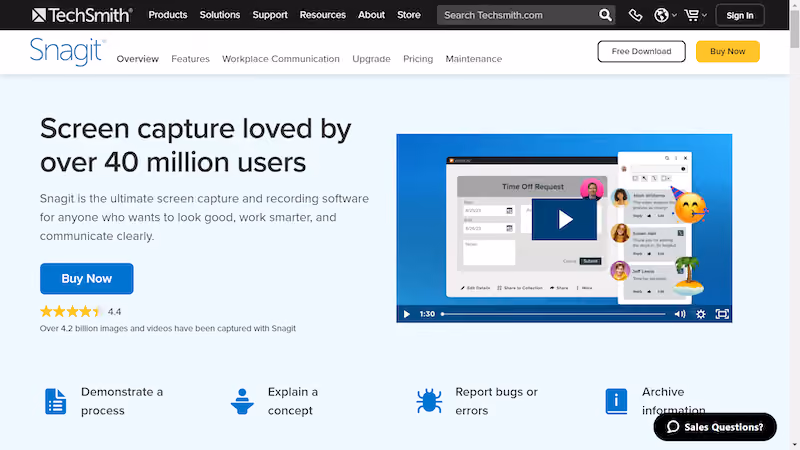
Task: Click the 1:30 video duration
Action: coord(427,314)
